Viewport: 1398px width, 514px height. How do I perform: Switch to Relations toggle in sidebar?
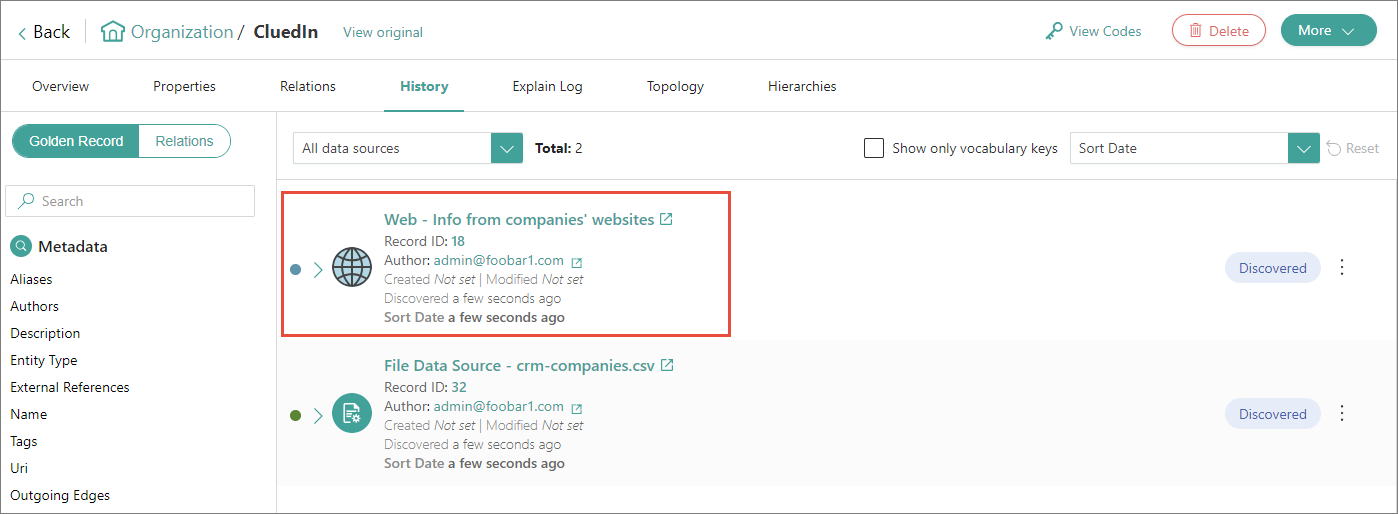point(184,141)
